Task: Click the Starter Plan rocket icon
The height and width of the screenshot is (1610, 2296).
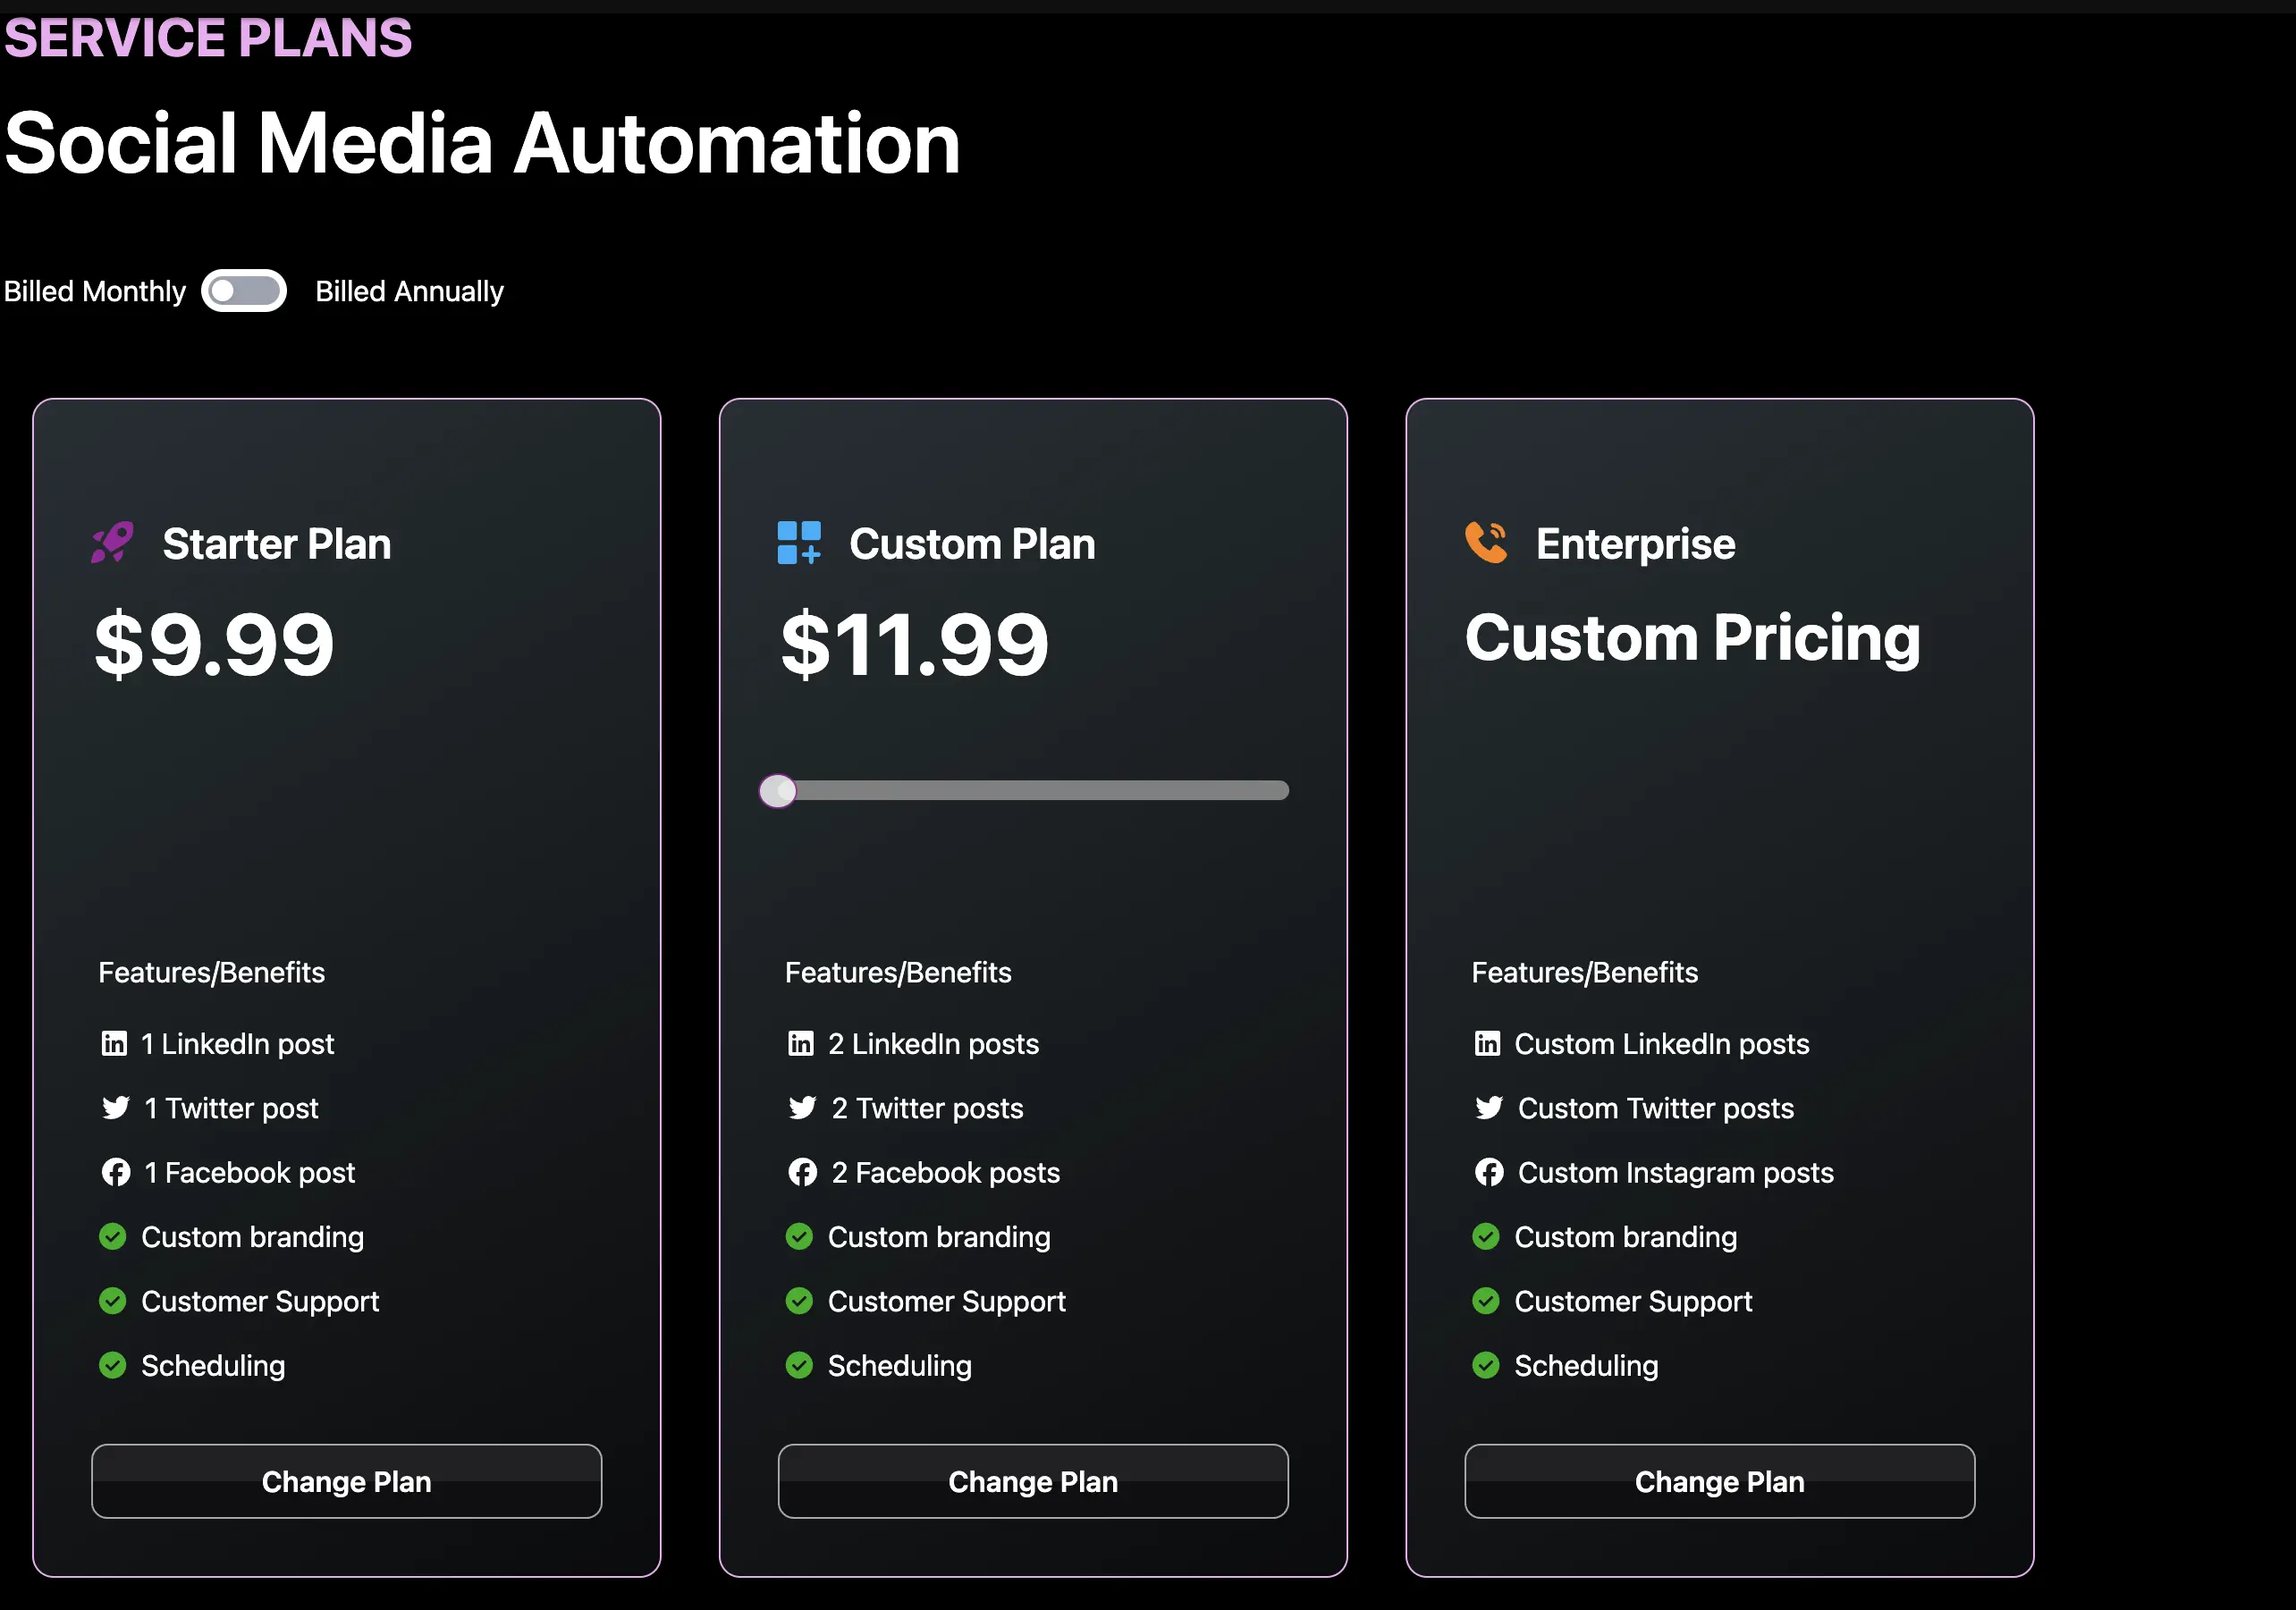Action: pyautogui.click(x=112, y=543)
